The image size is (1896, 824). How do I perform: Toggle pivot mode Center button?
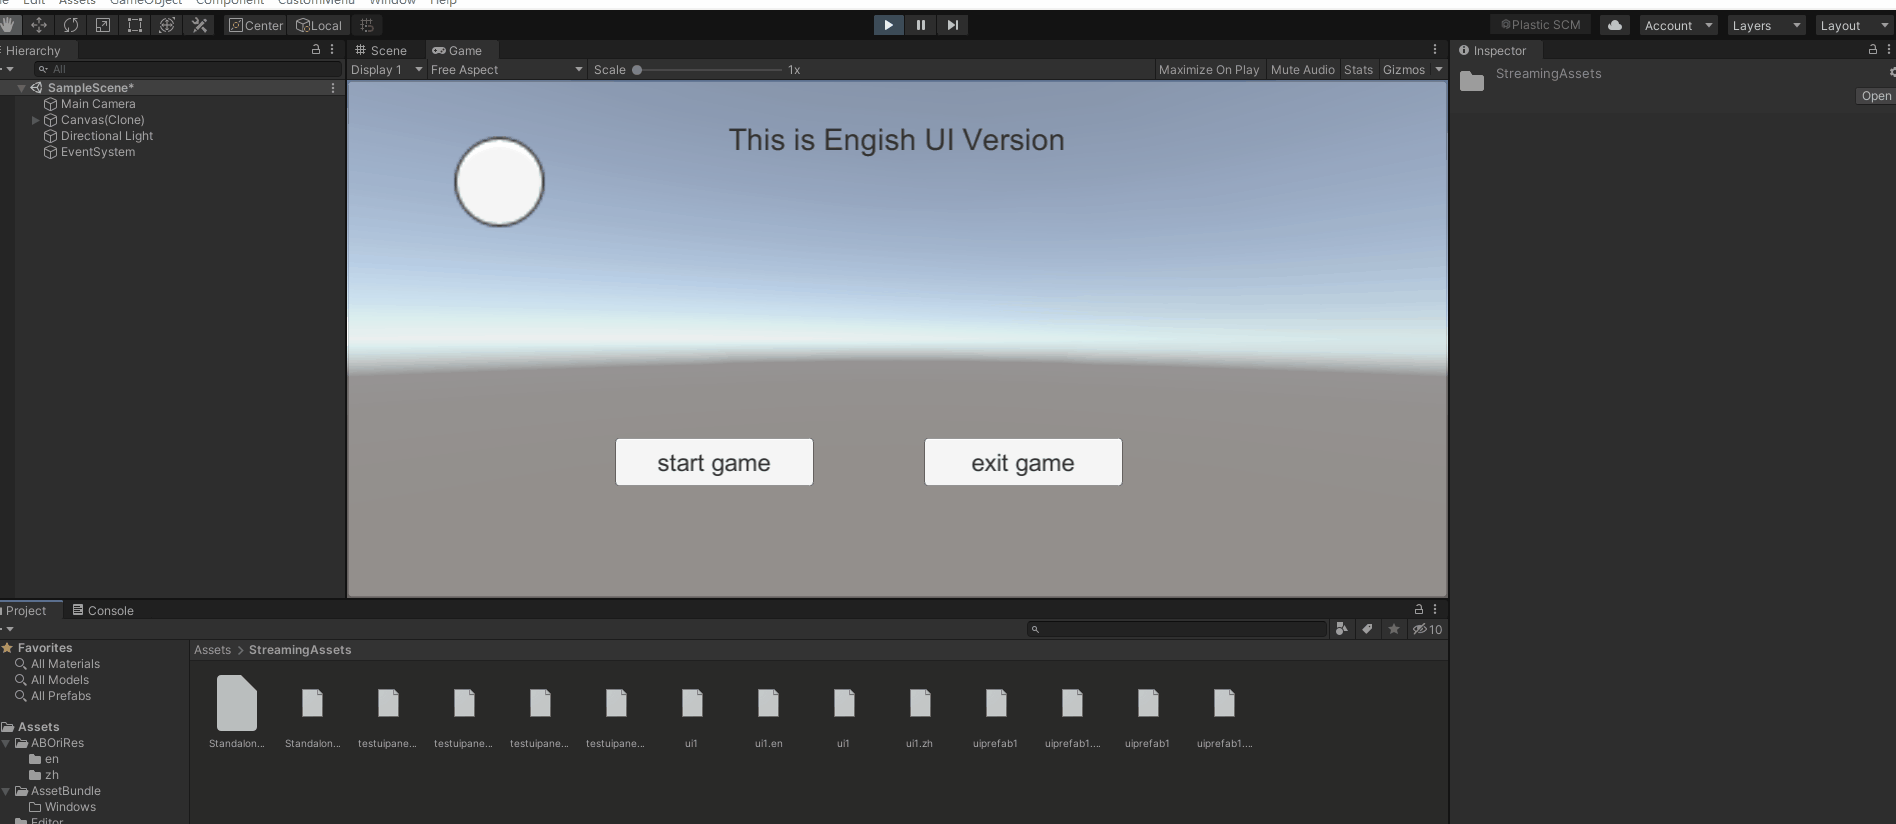click(256, 25)
